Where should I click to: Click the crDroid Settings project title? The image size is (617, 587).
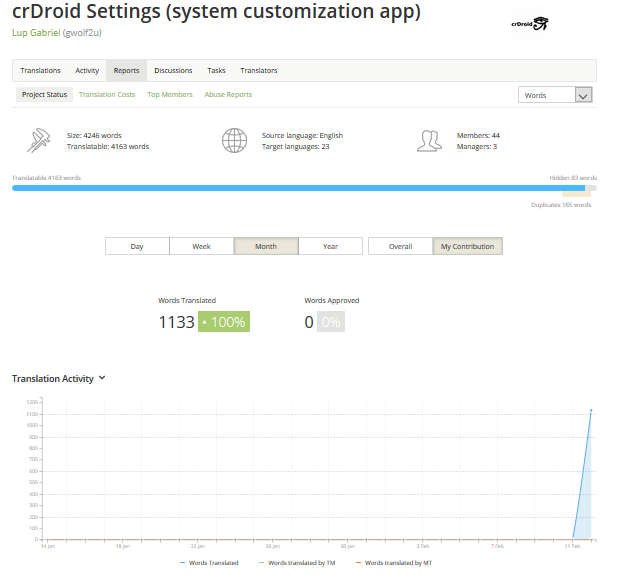[216, 11]
